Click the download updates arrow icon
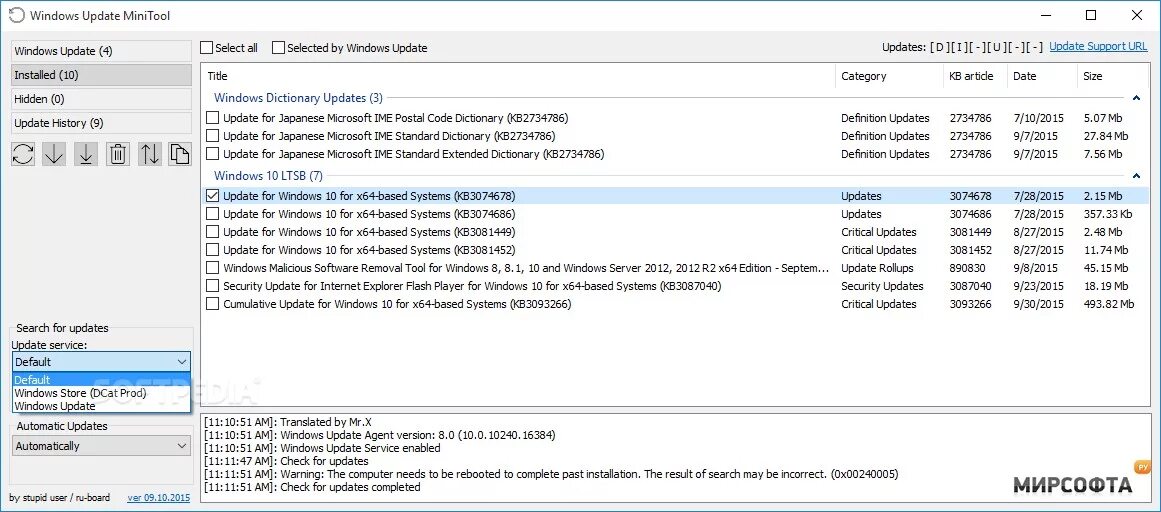 [x=54, y=154]
